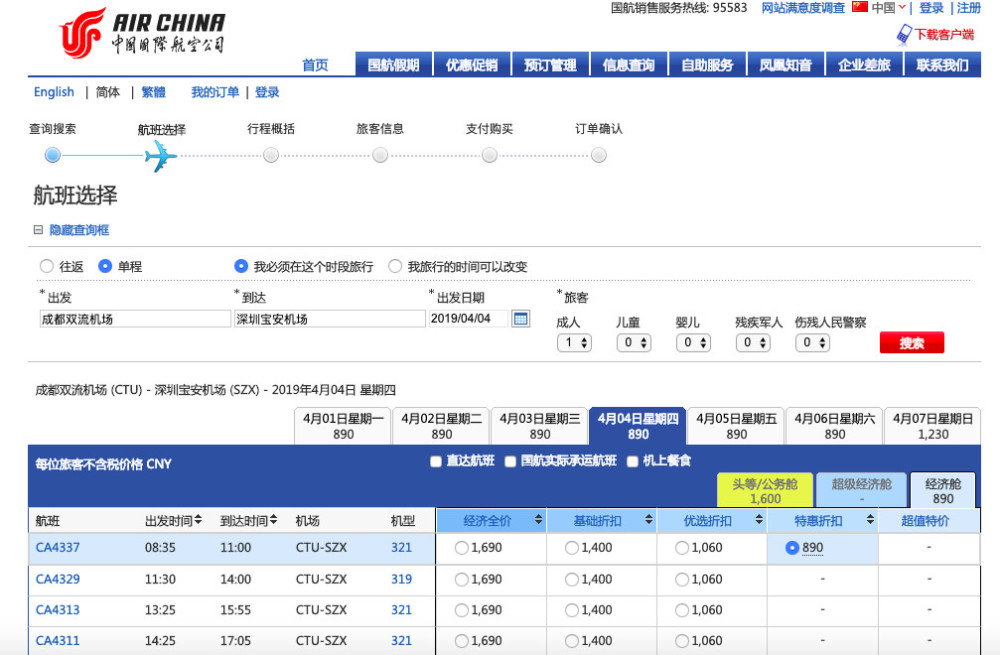This screenshot has width=1000, height=655.
Task: Select the 往返 trip radio button
Action: click(44, 266)
